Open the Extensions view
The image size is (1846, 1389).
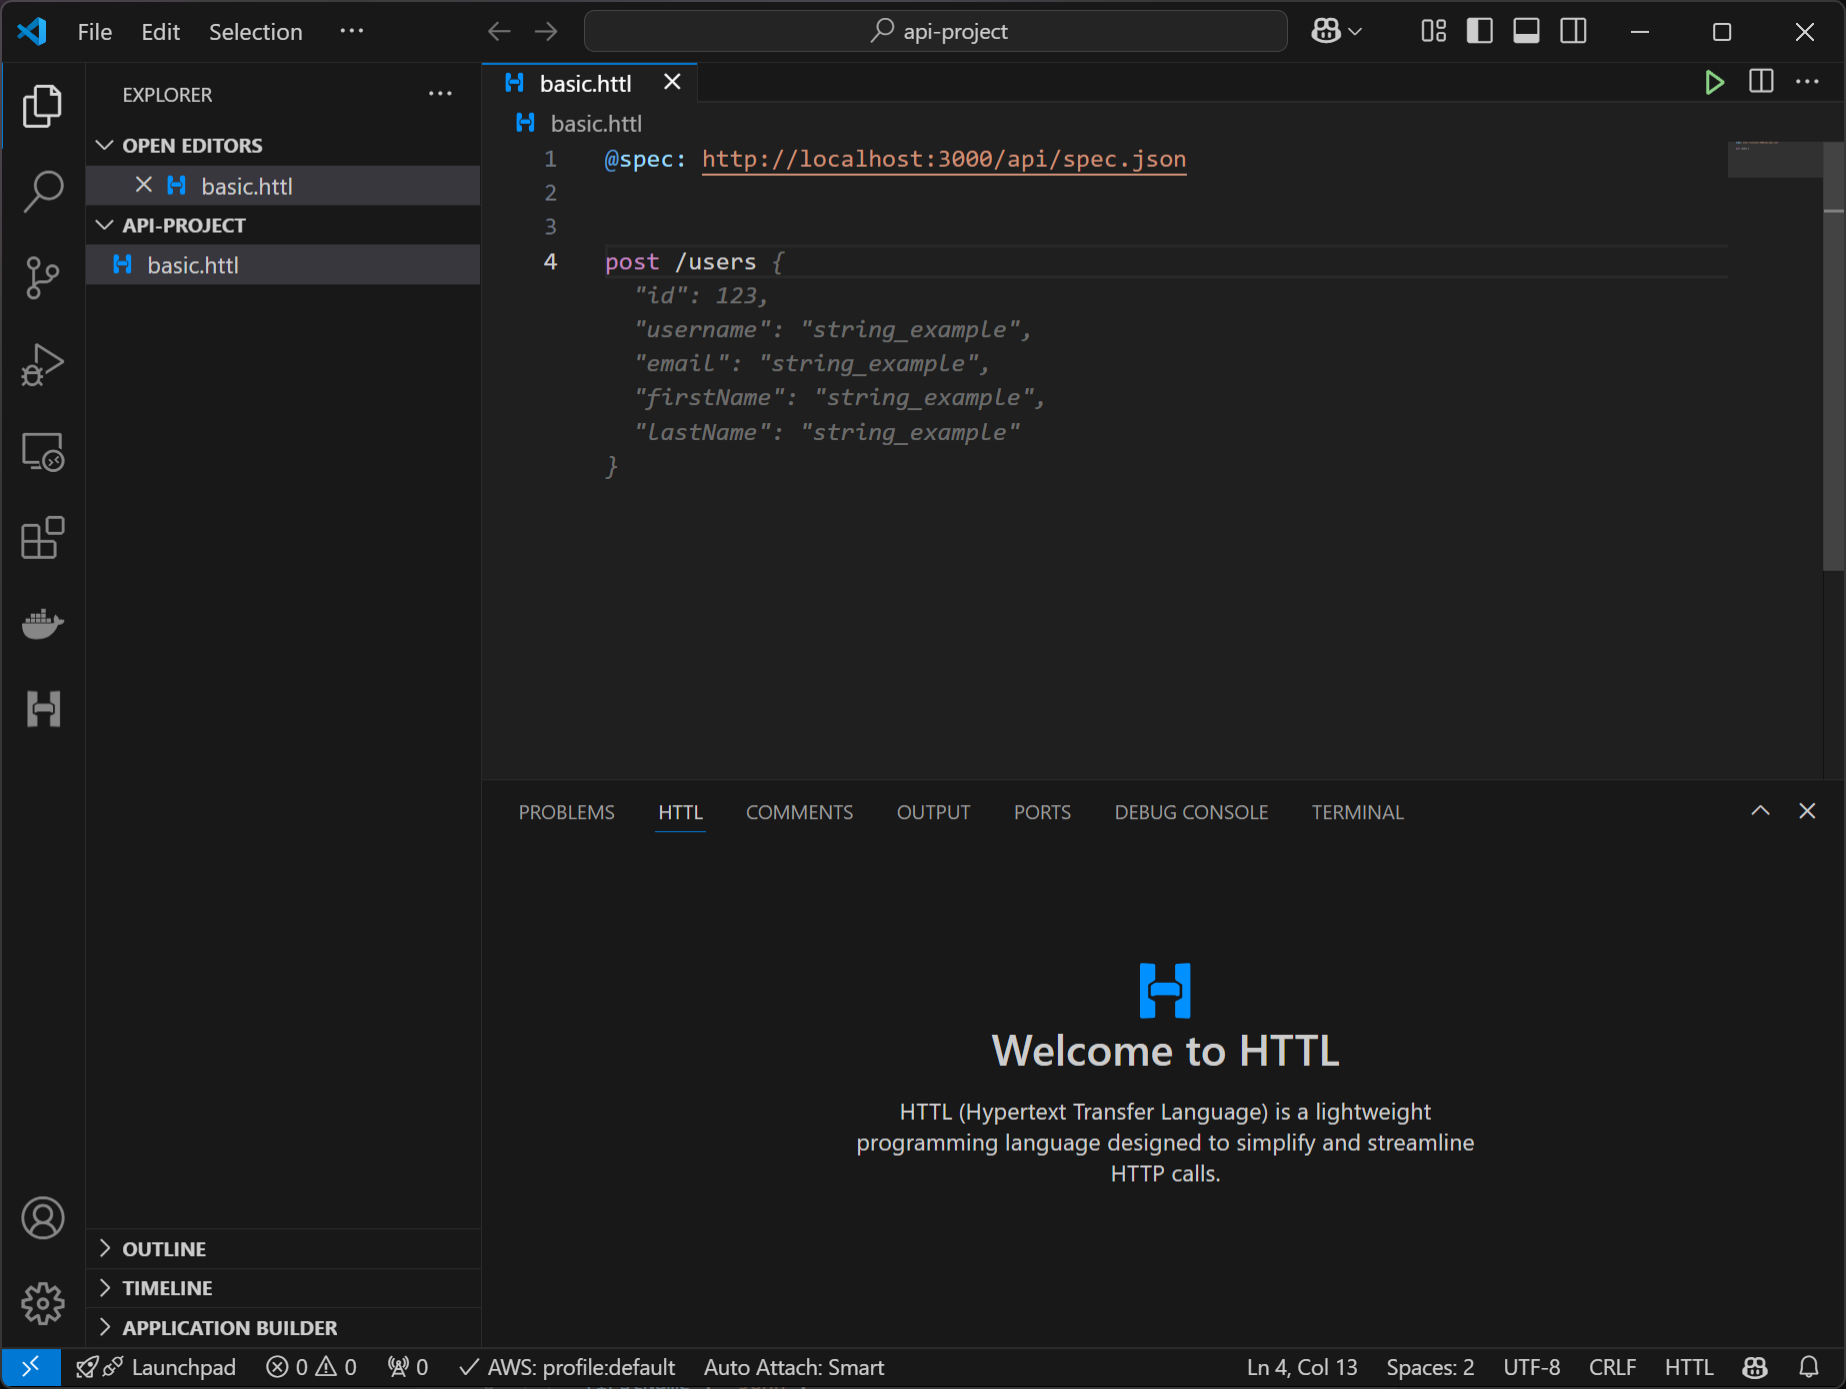pyautogui.click(x=42, y=538)
